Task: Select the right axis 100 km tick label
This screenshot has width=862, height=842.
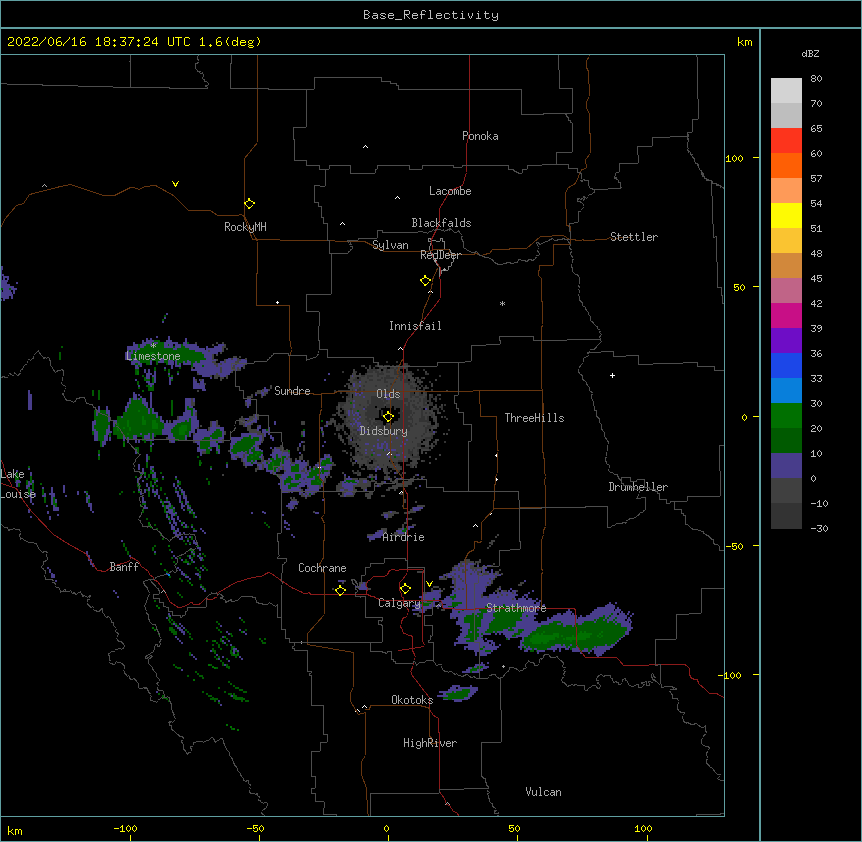Action: pyautogui.click(x=734, y=158)
